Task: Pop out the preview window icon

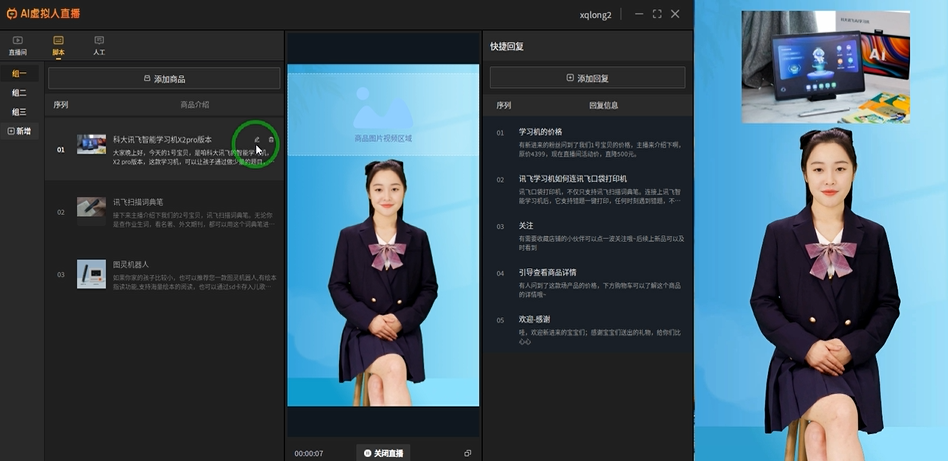Action: pyautogui.click(x=467, y=453)
